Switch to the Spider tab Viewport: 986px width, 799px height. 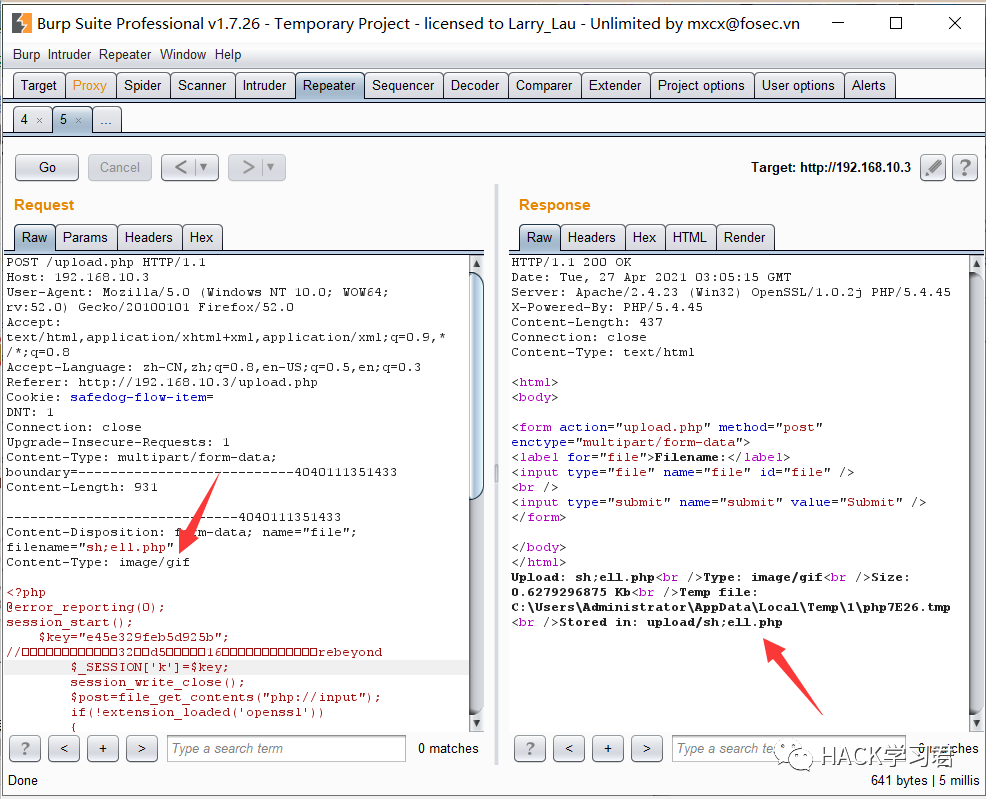(143, 85)
